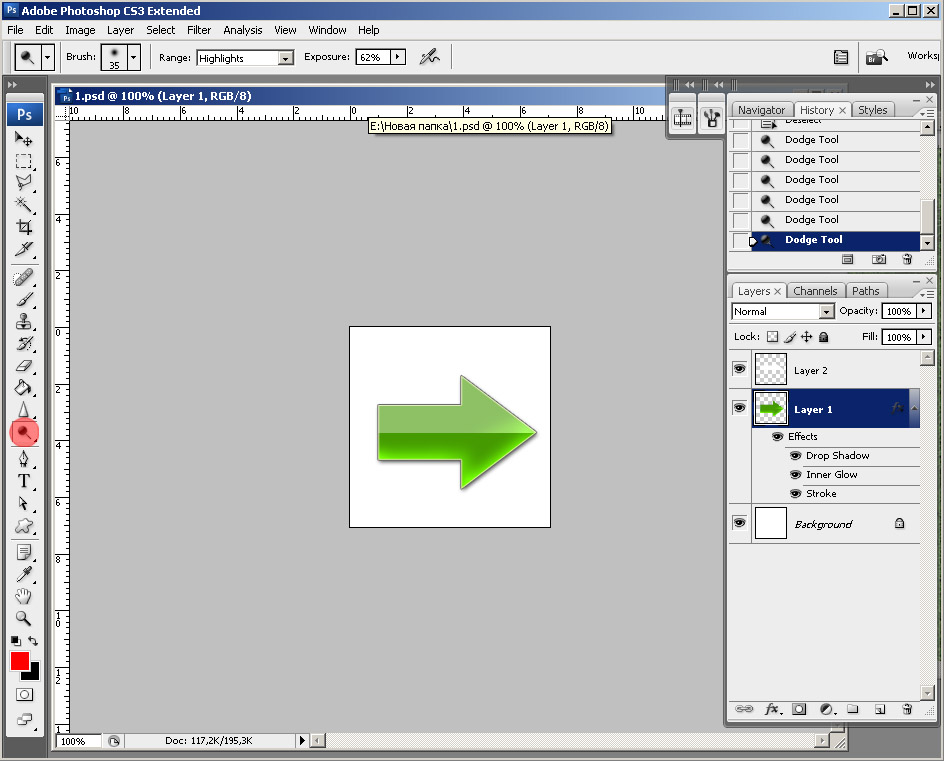
Task: Select the History Brush tool
Action: point(23,344)
